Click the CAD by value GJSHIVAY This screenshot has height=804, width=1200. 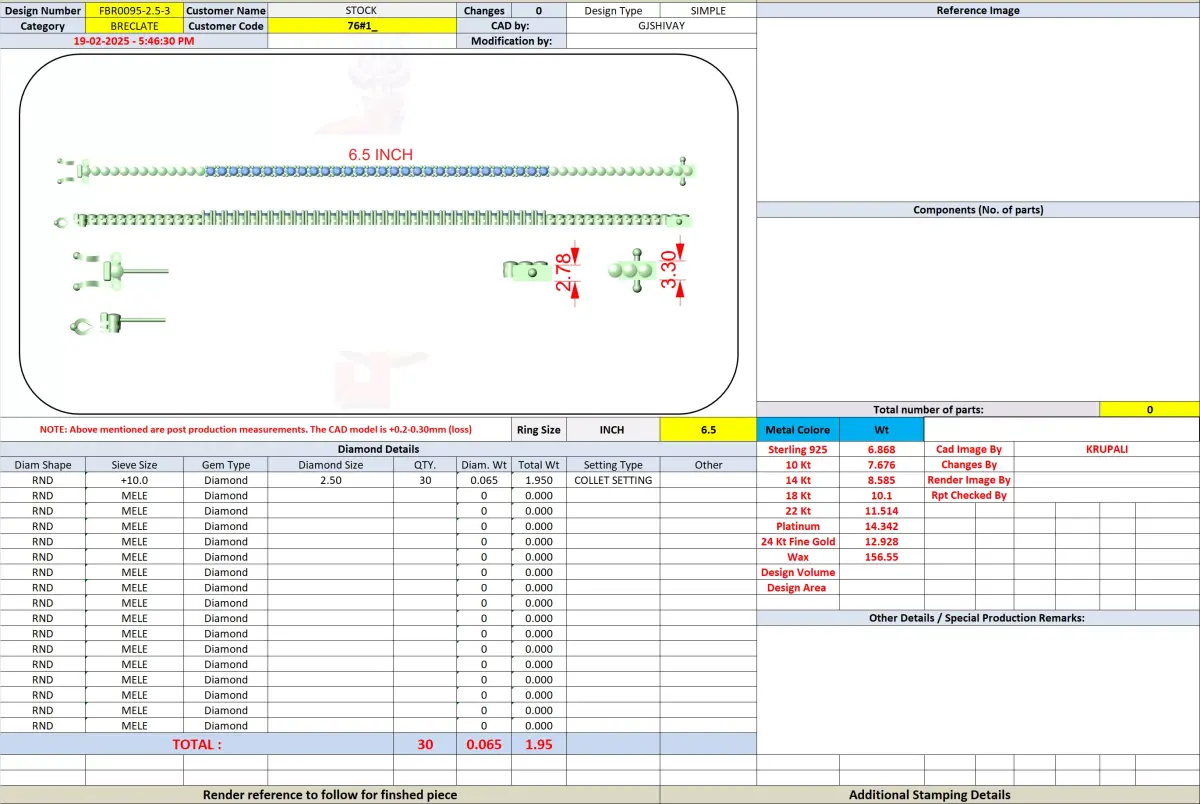coord(661,26)
